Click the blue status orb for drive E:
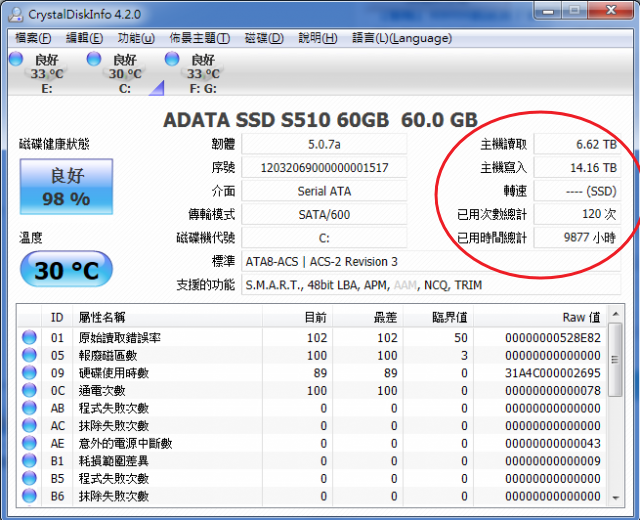The width and height of the screenshot is (640, 520). [x=16, y=59]
